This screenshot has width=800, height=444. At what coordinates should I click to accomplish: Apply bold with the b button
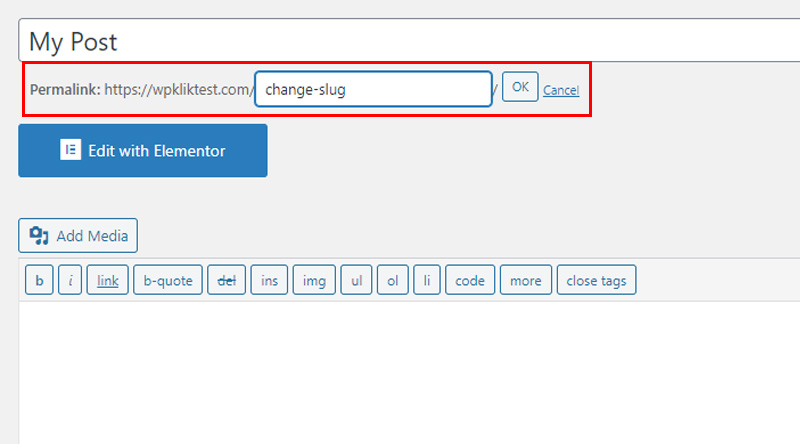tap(39, 280)
